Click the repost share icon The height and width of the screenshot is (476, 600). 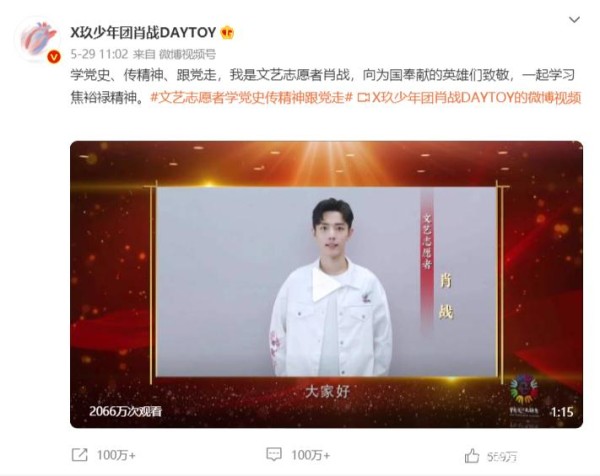pos(80,455)
